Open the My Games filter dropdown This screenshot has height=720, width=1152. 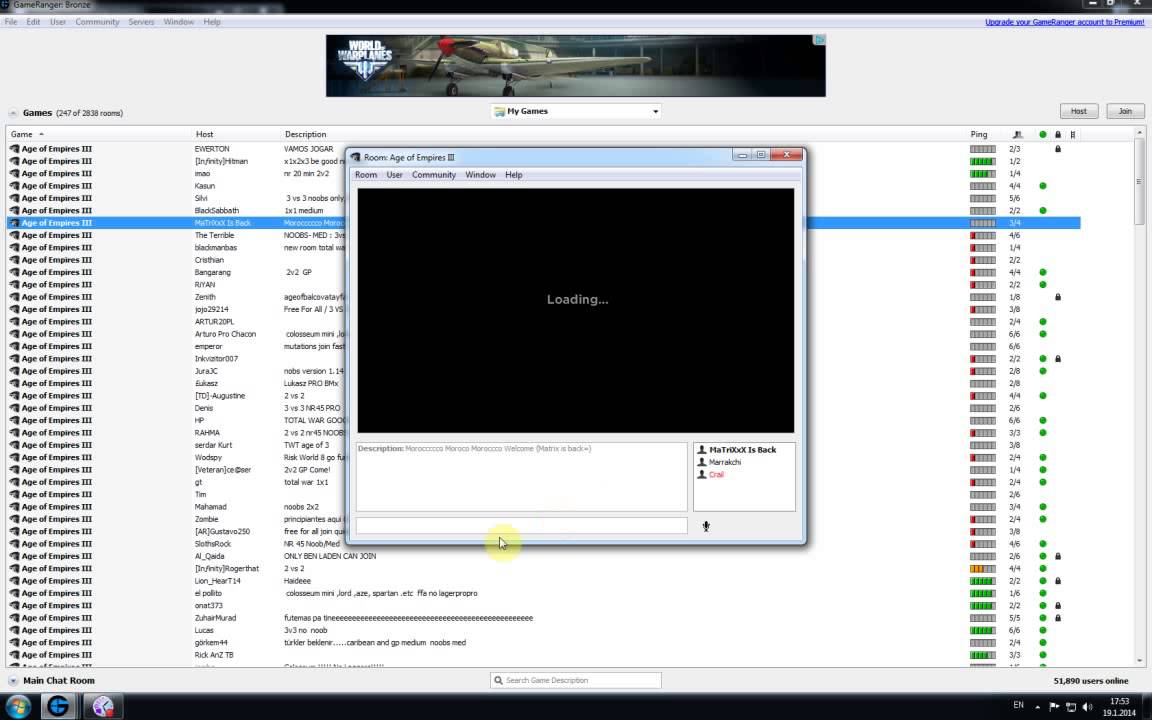pos(576,112)
